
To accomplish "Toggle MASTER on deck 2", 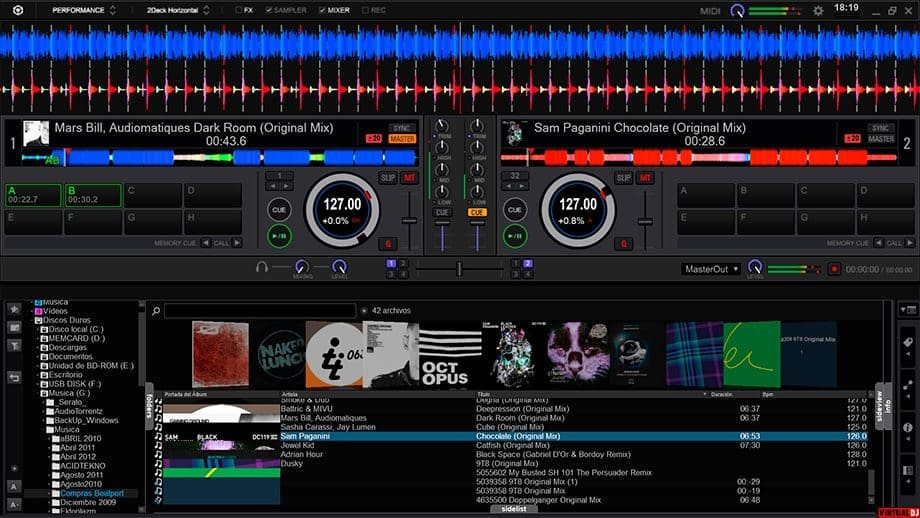I will (881, 139).
